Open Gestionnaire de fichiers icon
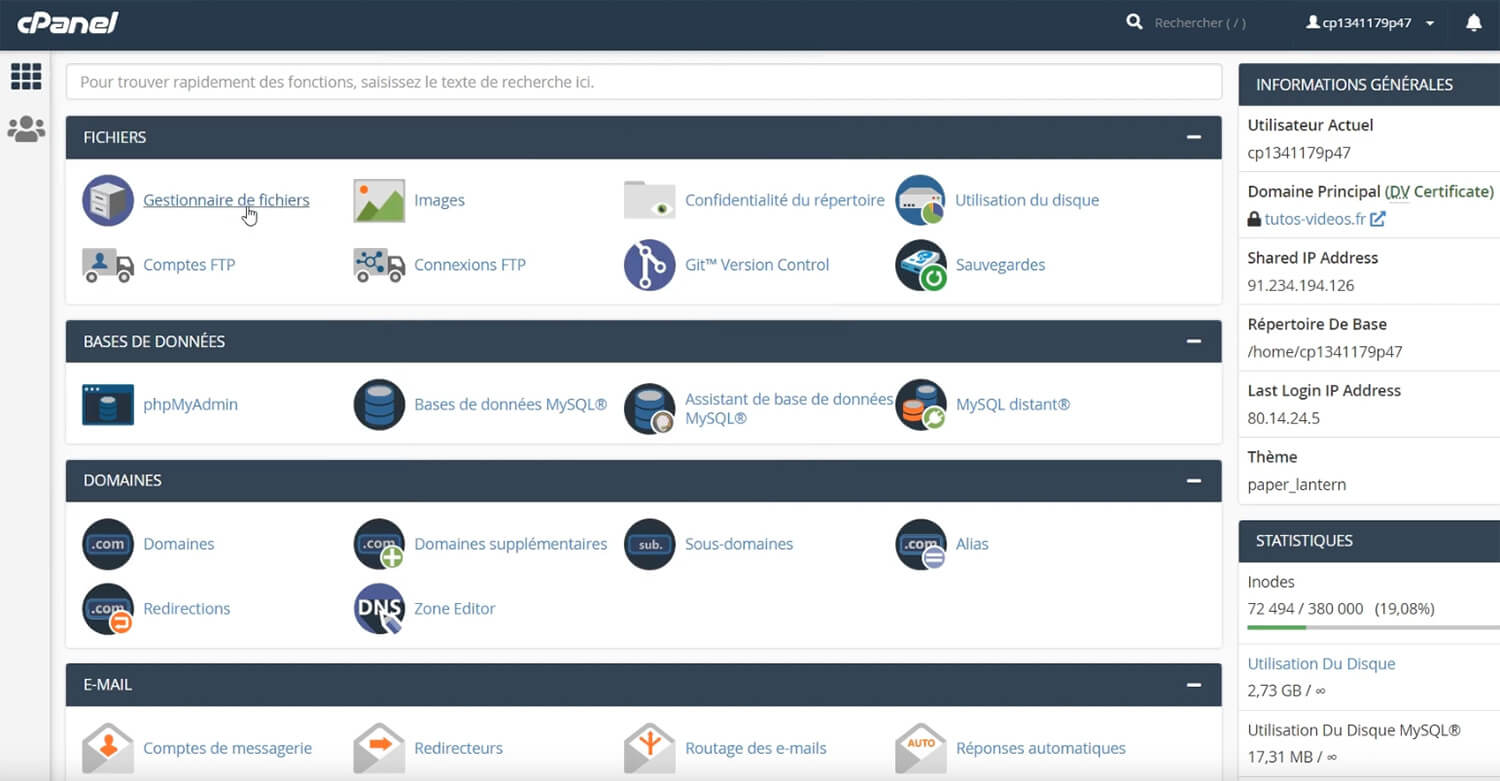Viewport: 1500px width, 781px height. pyautogui.click(x=108, y=200)
